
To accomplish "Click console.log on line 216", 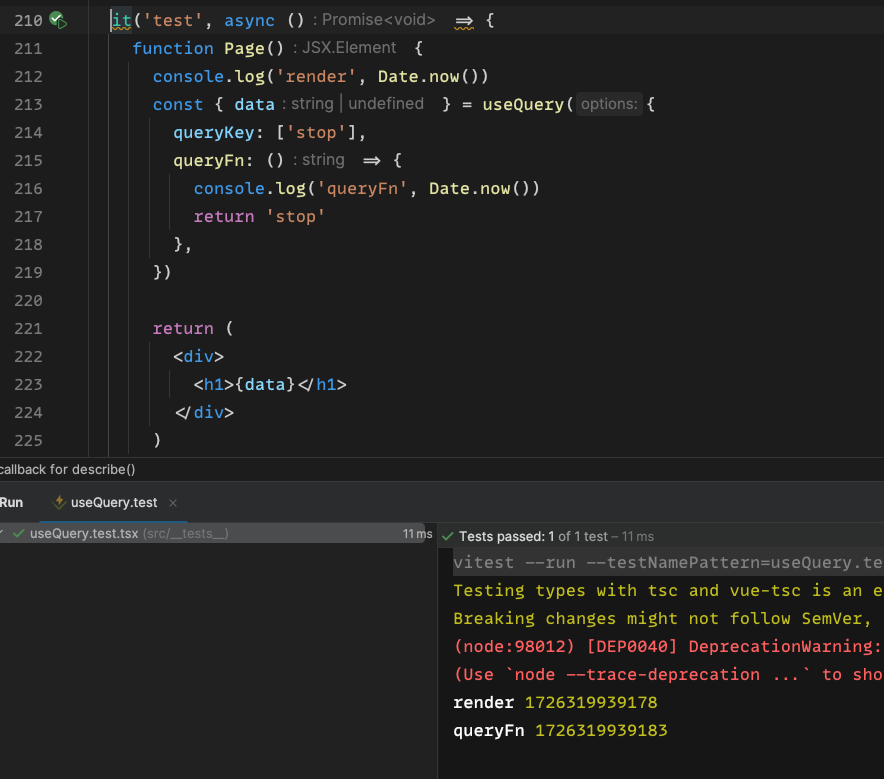I will 250,188.
